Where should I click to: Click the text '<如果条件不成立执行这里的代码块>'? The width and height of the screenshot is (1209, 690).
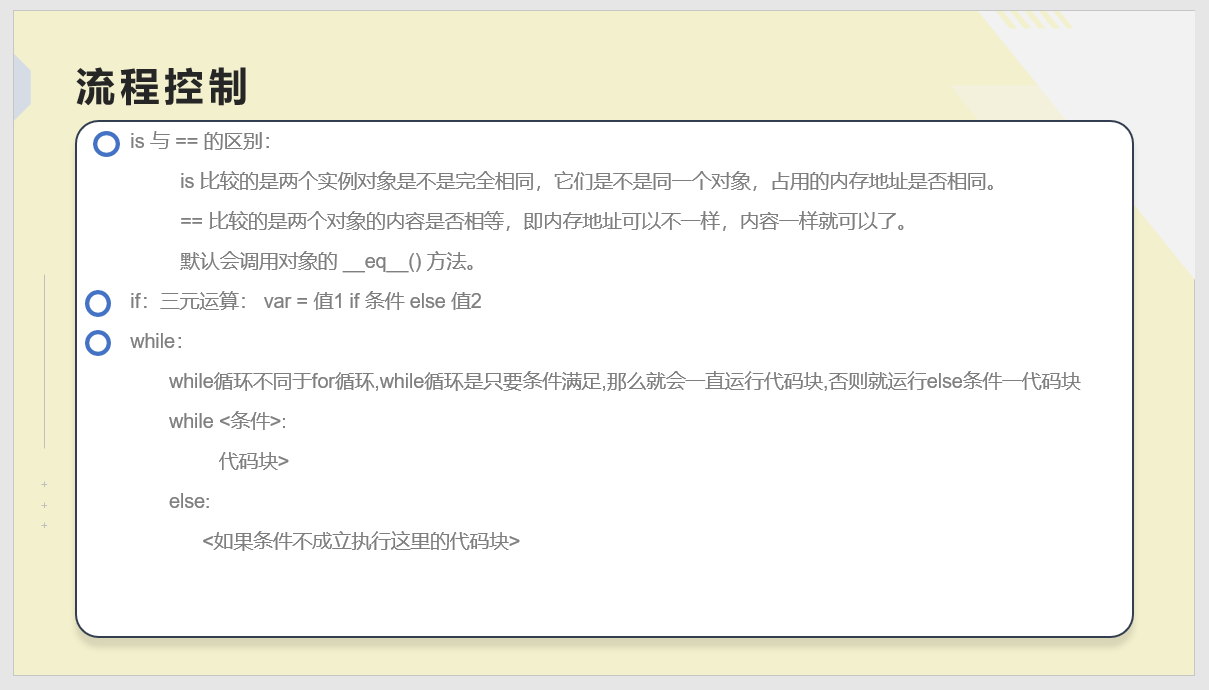[x=361, y=541]
